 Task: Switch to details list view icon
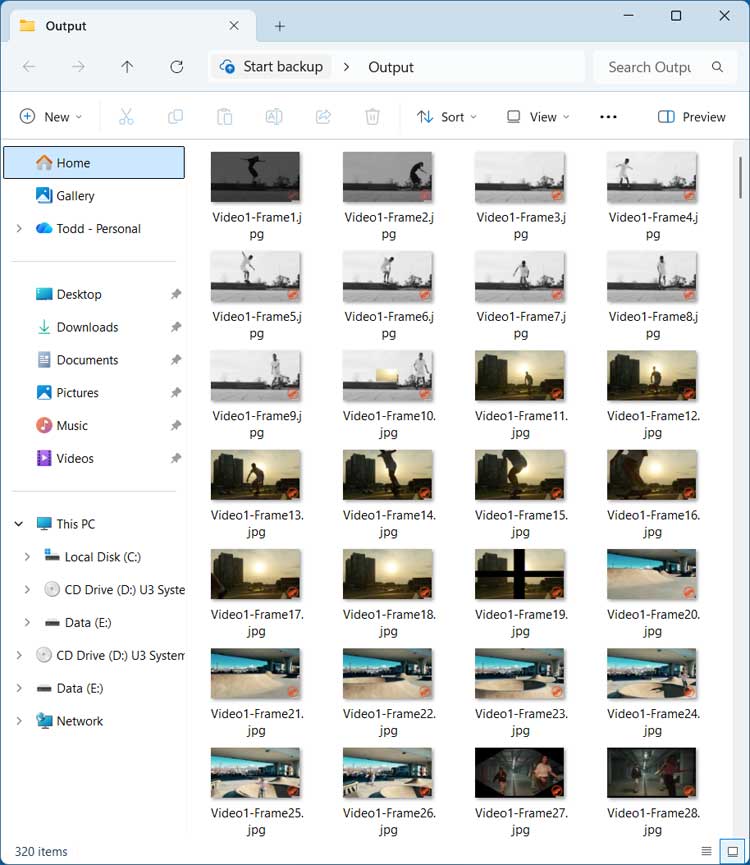[x=706, y=851]
